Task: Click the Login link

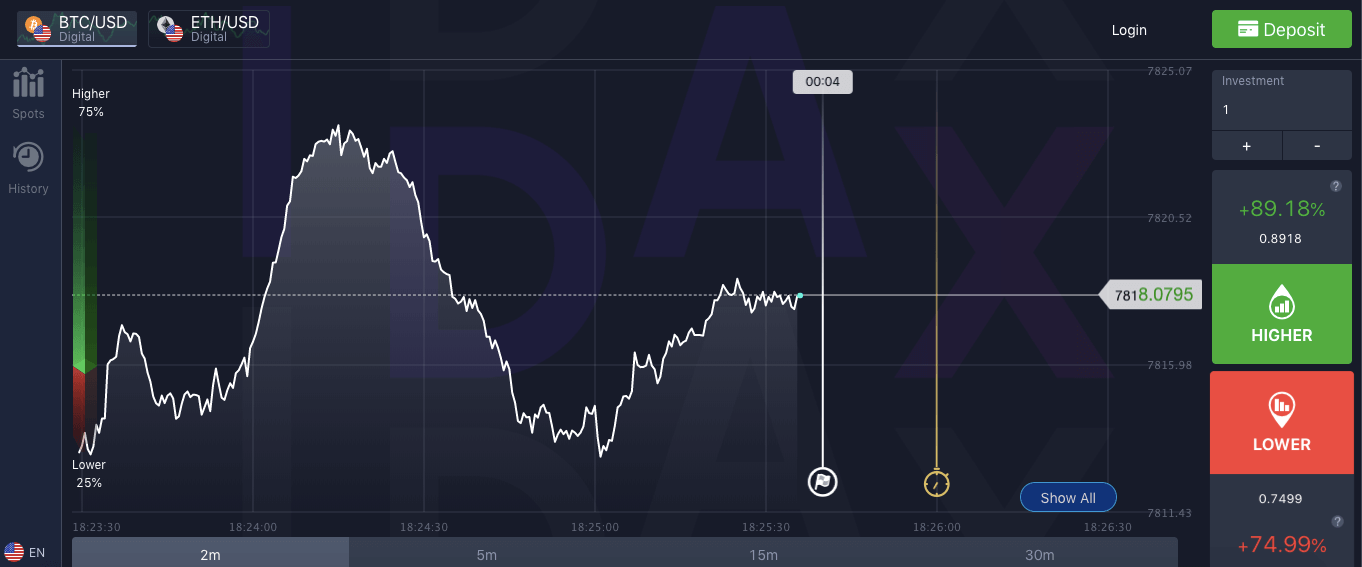Action: click(1129, 30)
